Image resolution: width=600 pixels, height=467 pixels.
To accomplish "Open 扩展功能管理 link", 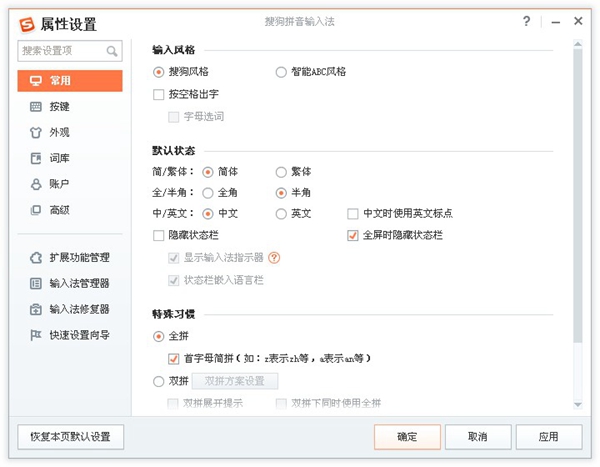I will (x=70, y=258).
